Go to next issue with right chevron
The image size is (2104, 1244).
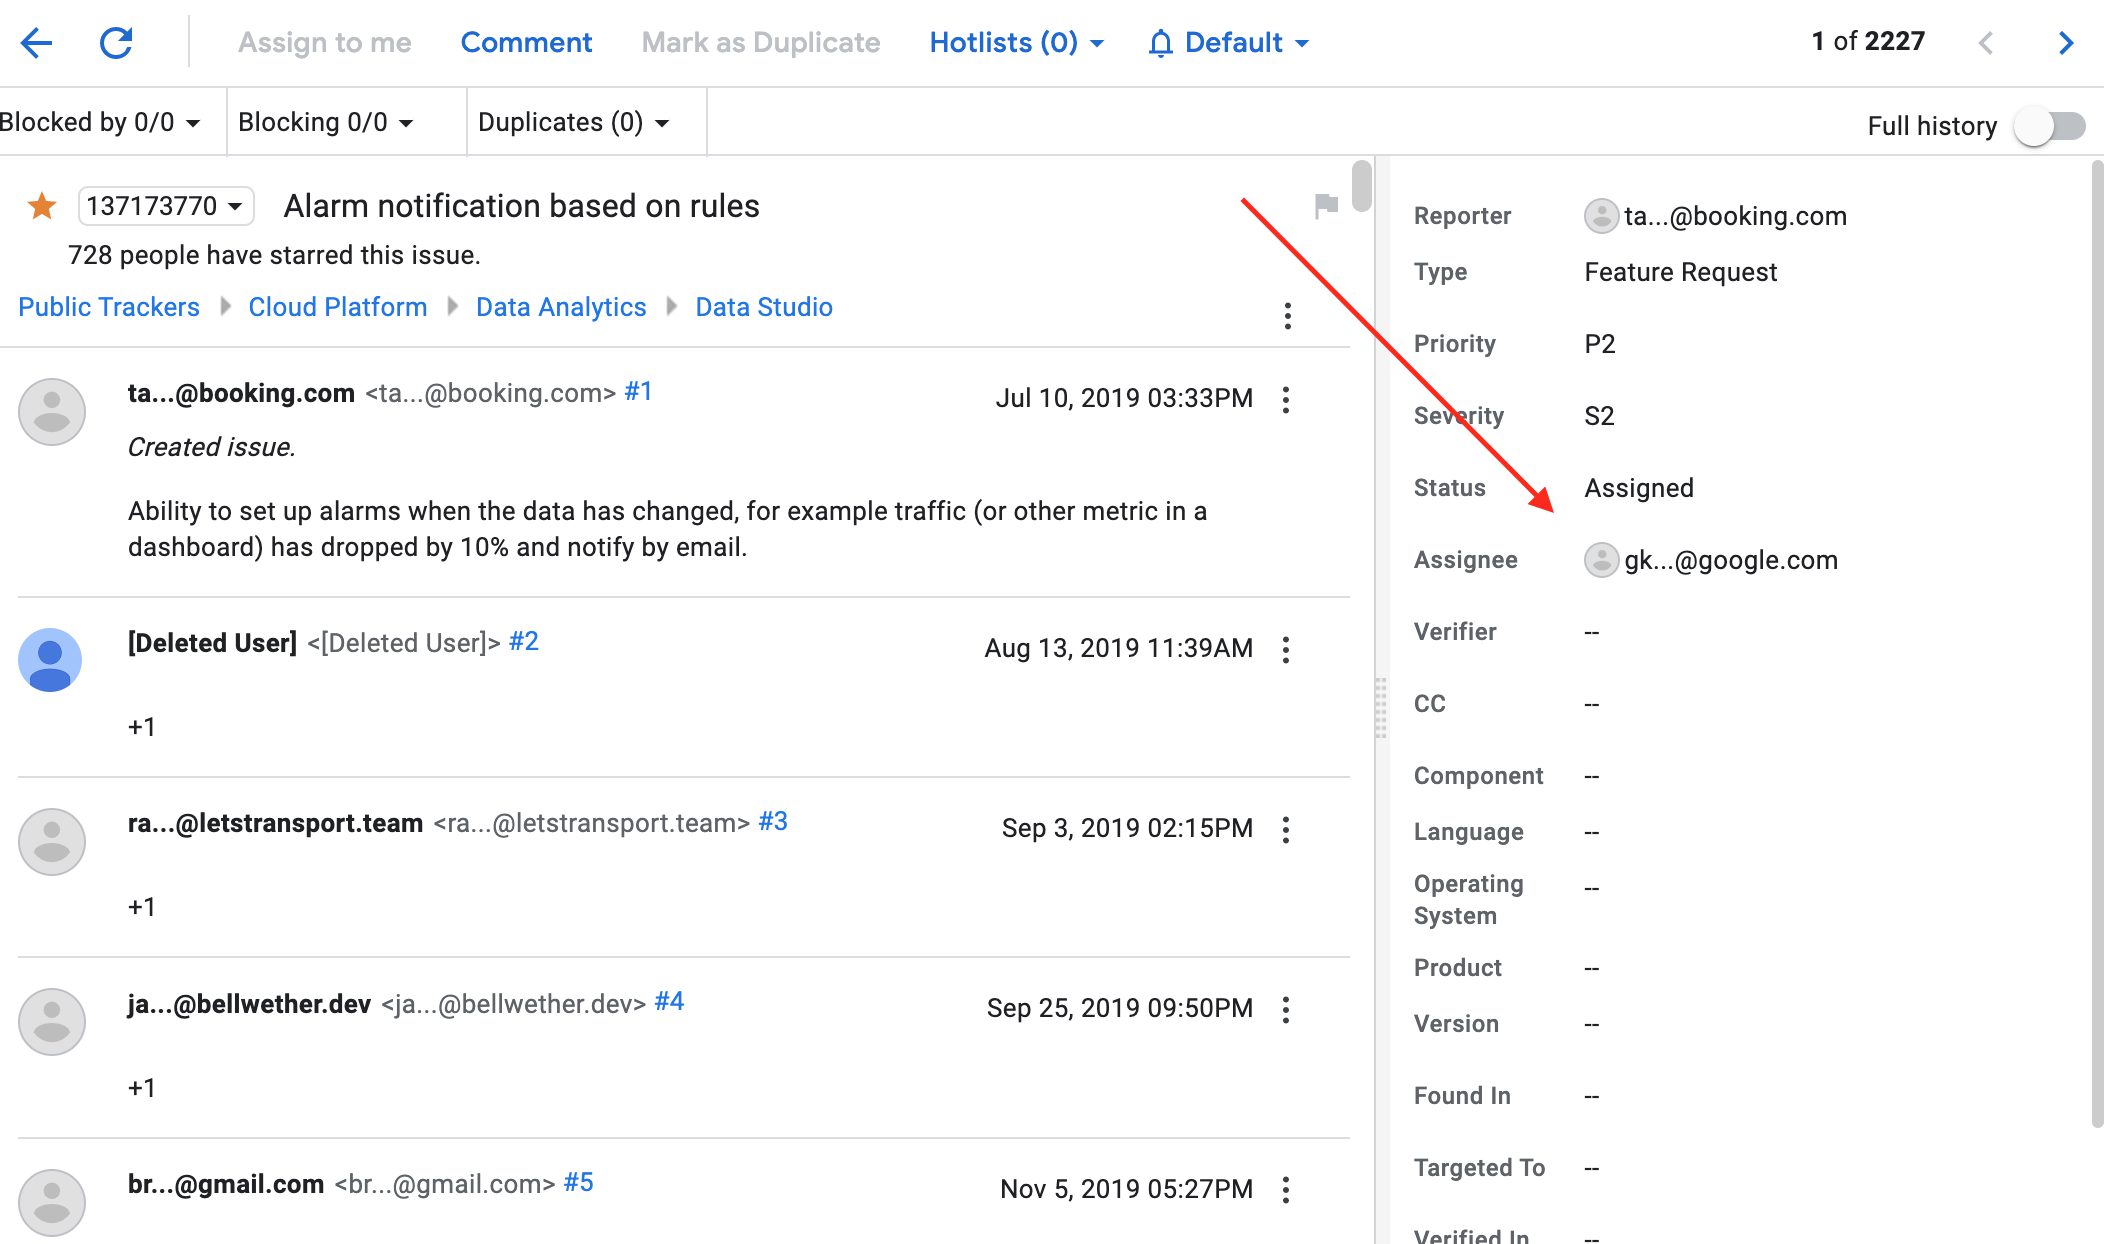pos(2065,43)
